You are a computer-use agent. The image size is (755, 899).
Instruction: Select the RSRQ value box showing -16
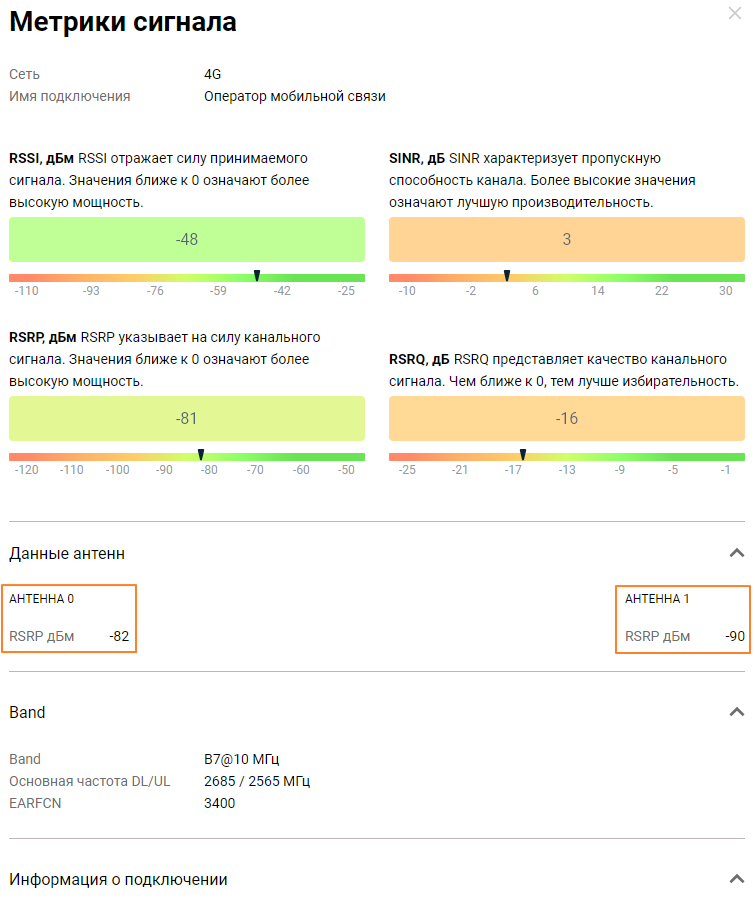[566, 418]
